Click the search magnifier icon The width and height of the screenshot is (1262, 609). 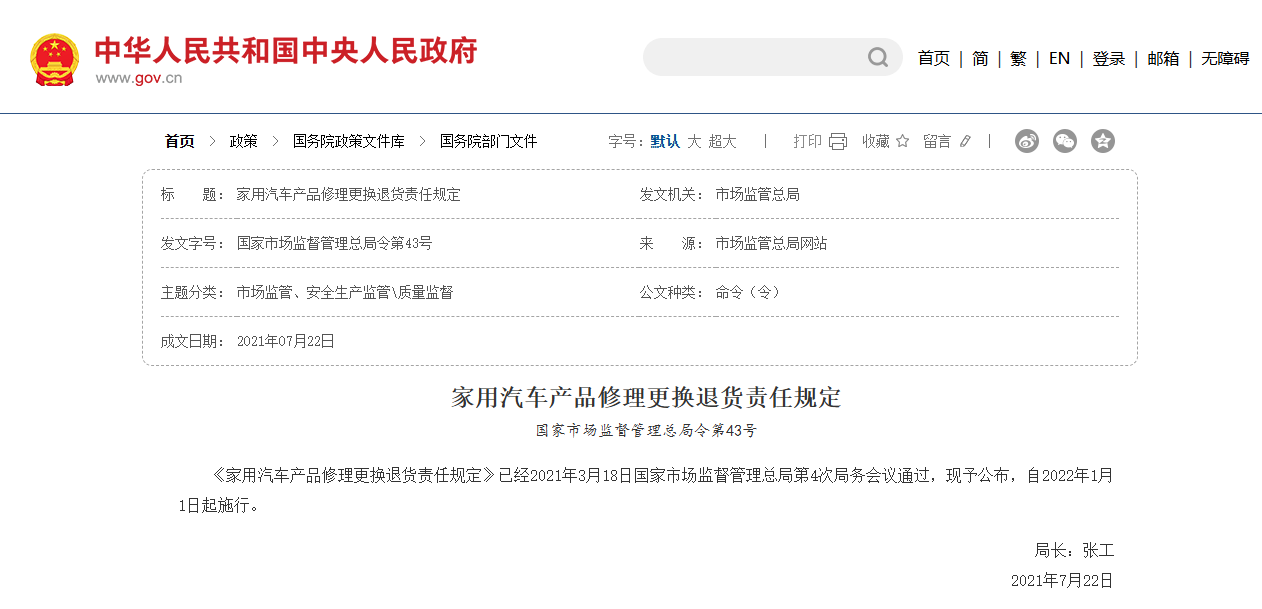click(878, 57)
